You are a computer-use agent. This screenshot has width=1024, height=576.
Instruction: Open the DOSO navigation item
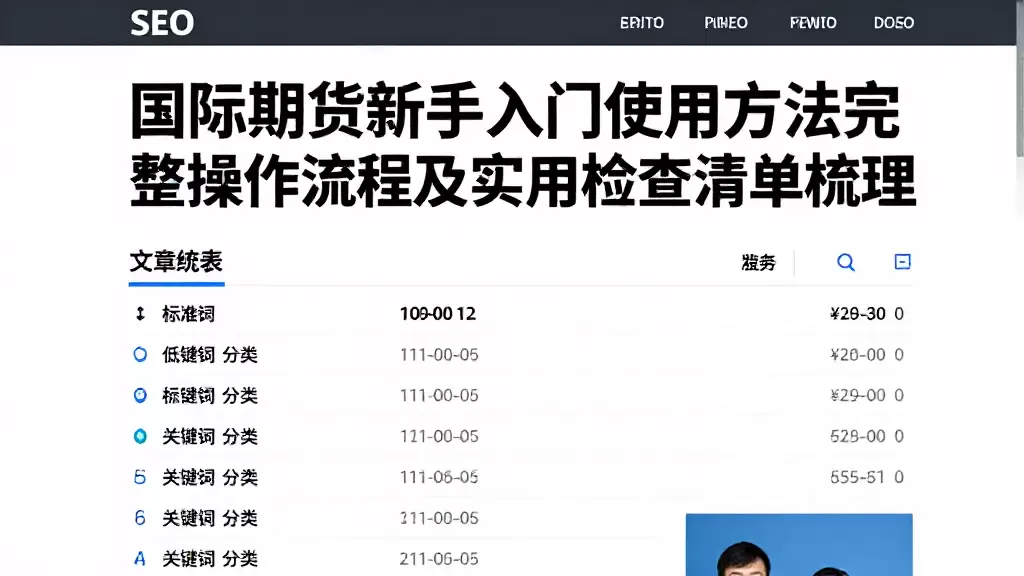(893, 23)
